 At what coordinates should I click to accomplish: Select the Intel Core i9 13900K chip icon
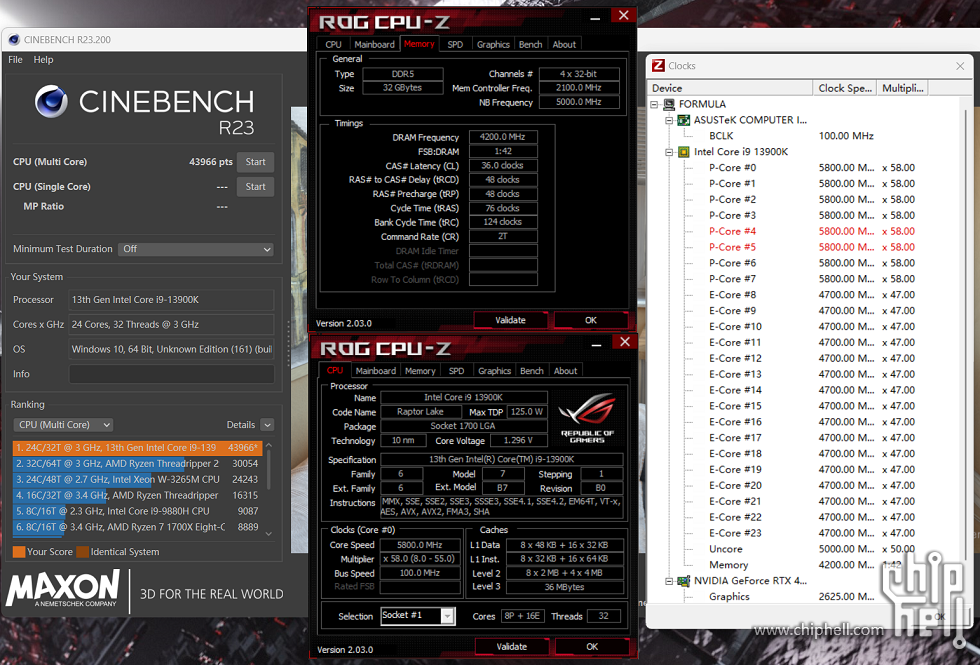click(684, 152)
